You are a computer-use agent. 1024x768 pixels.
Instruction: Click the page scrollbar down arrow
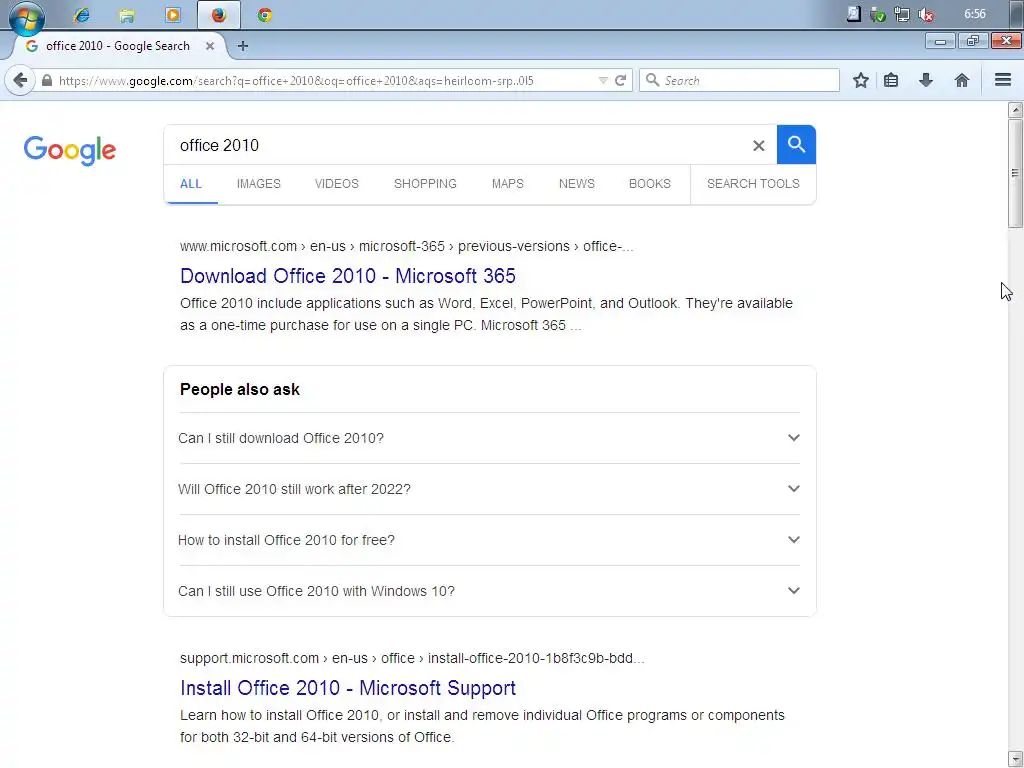1015,759
